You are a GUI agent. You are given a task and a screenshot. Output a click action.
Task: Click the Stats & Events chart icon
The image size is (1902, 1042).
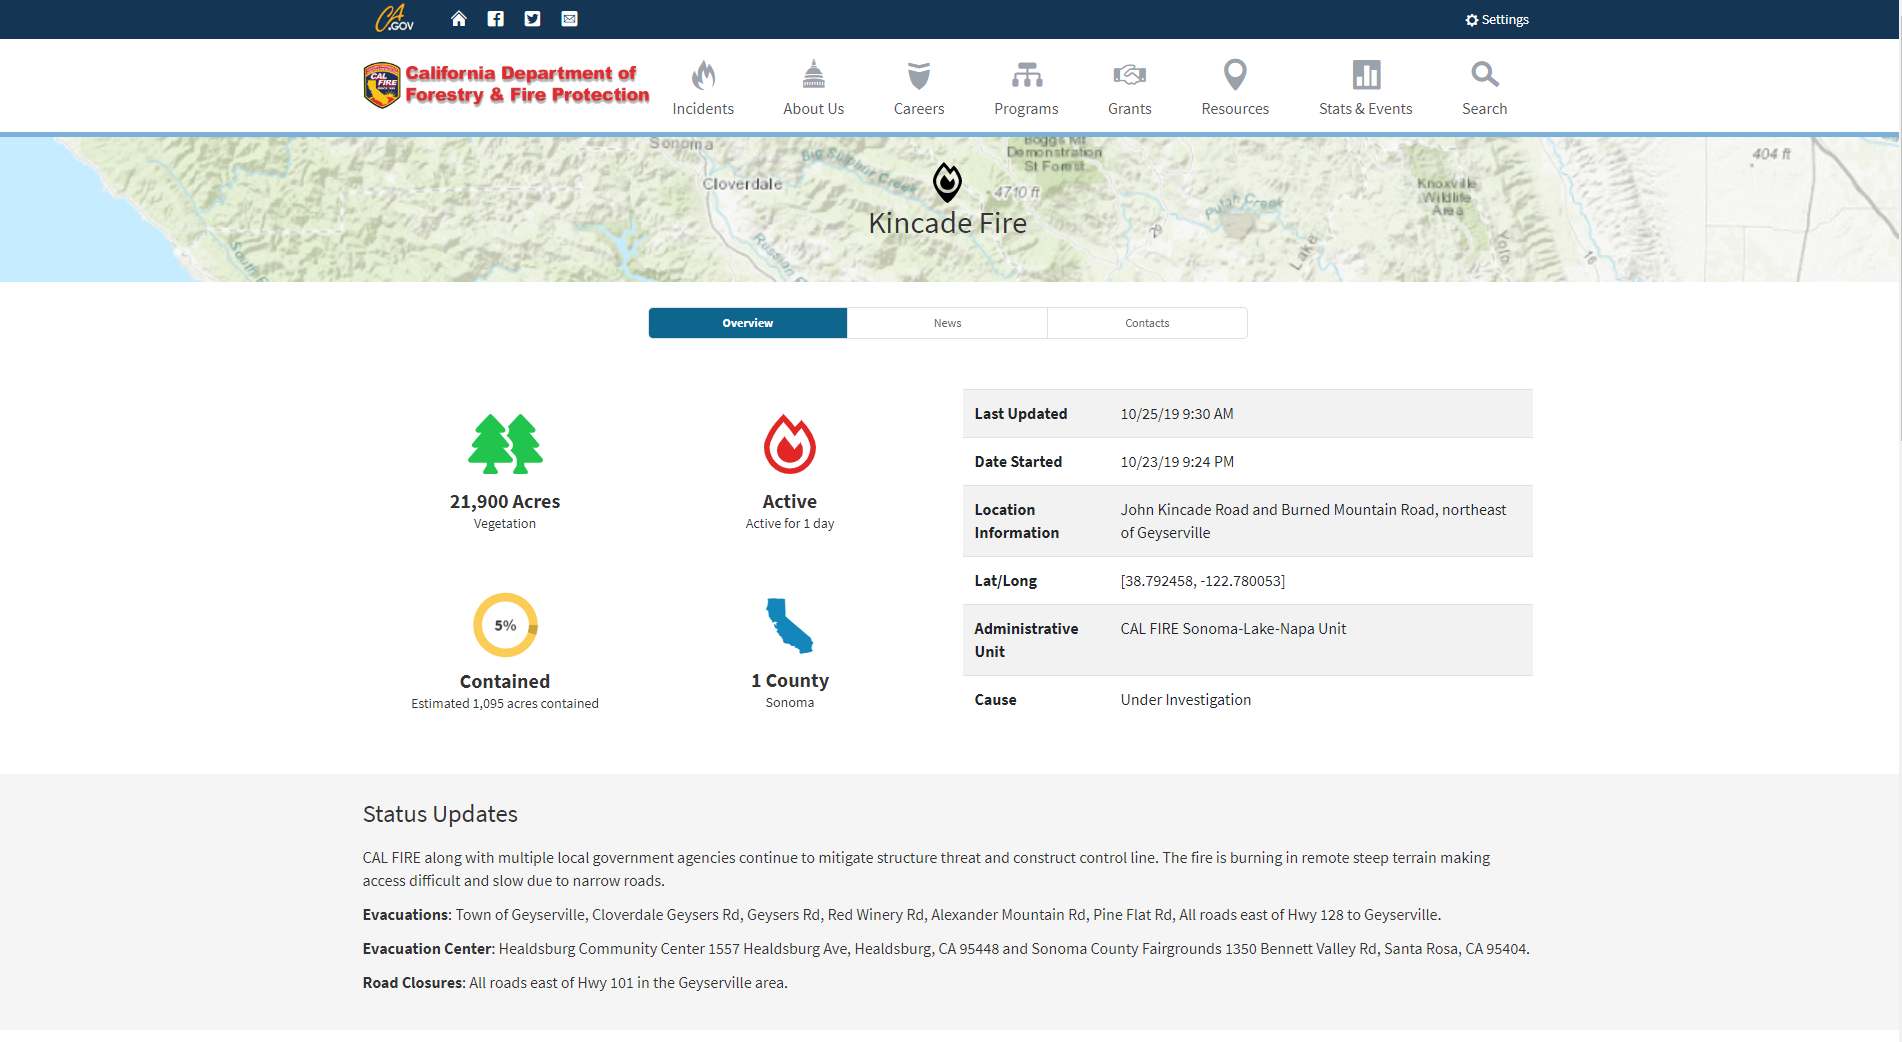(1366, 75)
